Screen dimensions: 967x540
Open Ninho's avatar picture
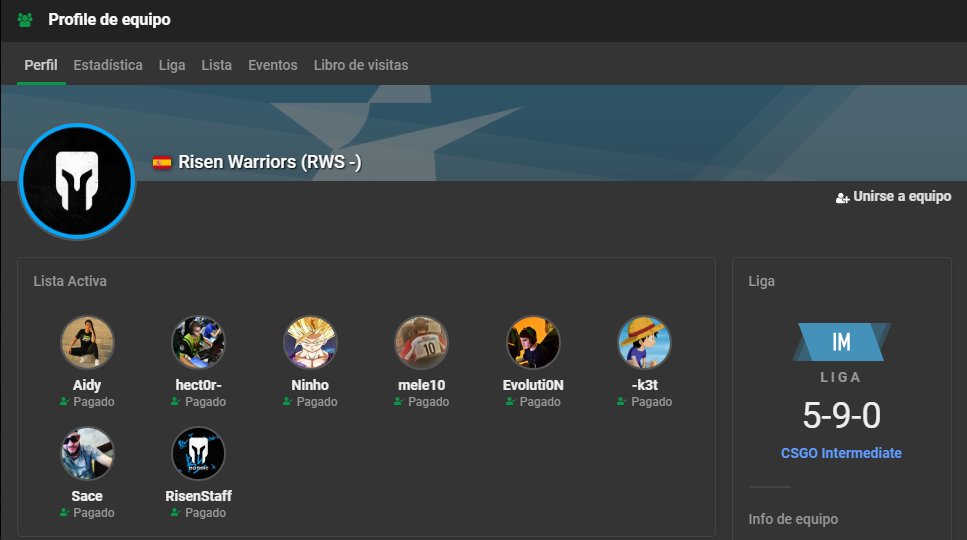[x=310, y=343]
